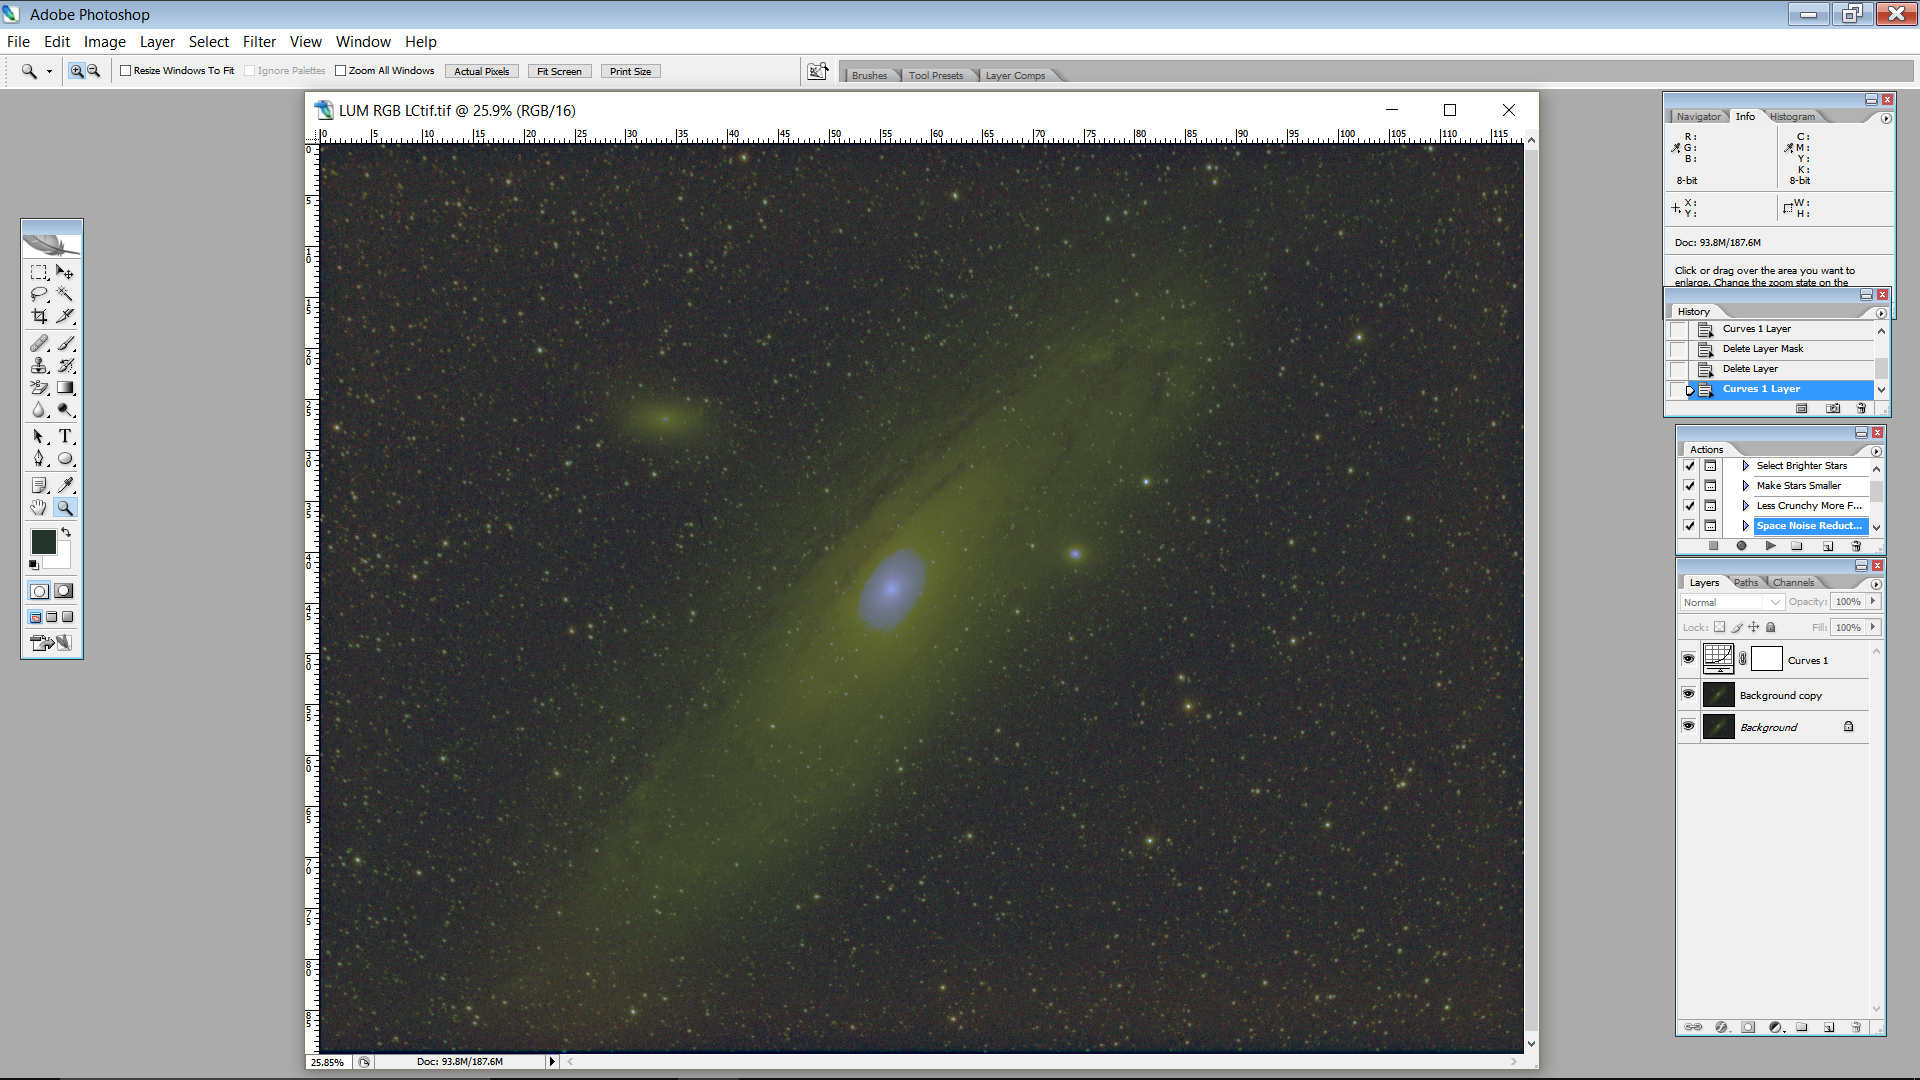
Task: Expand the Select Brighter Stars action
Action: pos(1746,466)
